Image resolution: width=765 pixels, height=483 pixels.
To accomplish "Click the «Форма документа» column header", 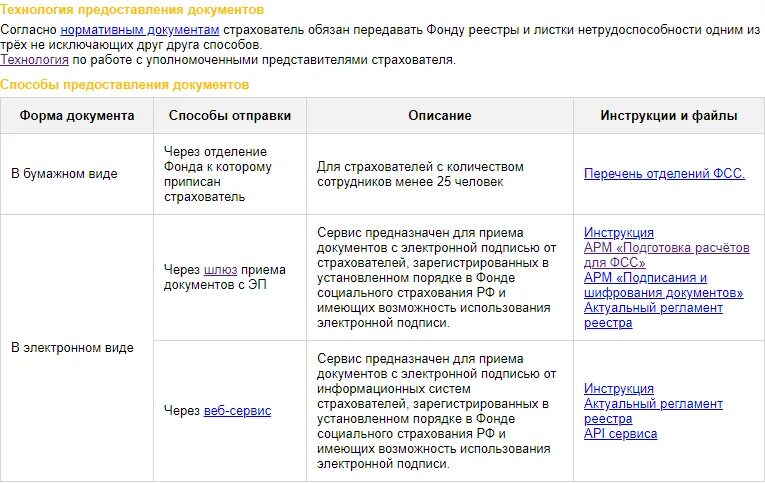I will coord(77,116).
